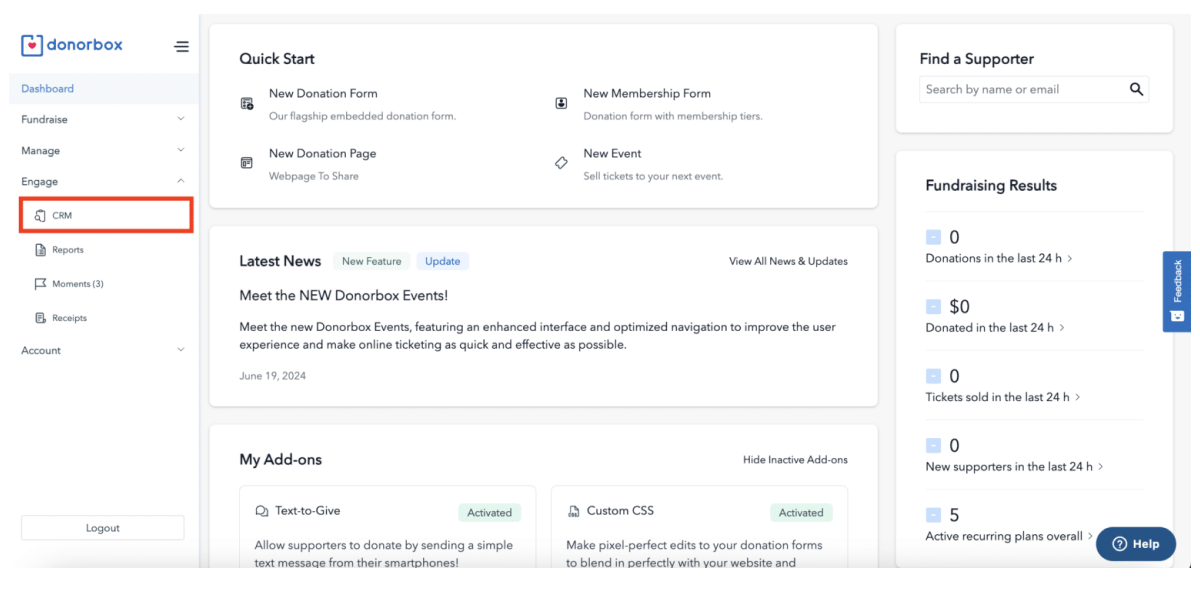Open Active recurring plans overall arrow
The width and height of the screenshot is (1200, 594).
(1091, 537)
